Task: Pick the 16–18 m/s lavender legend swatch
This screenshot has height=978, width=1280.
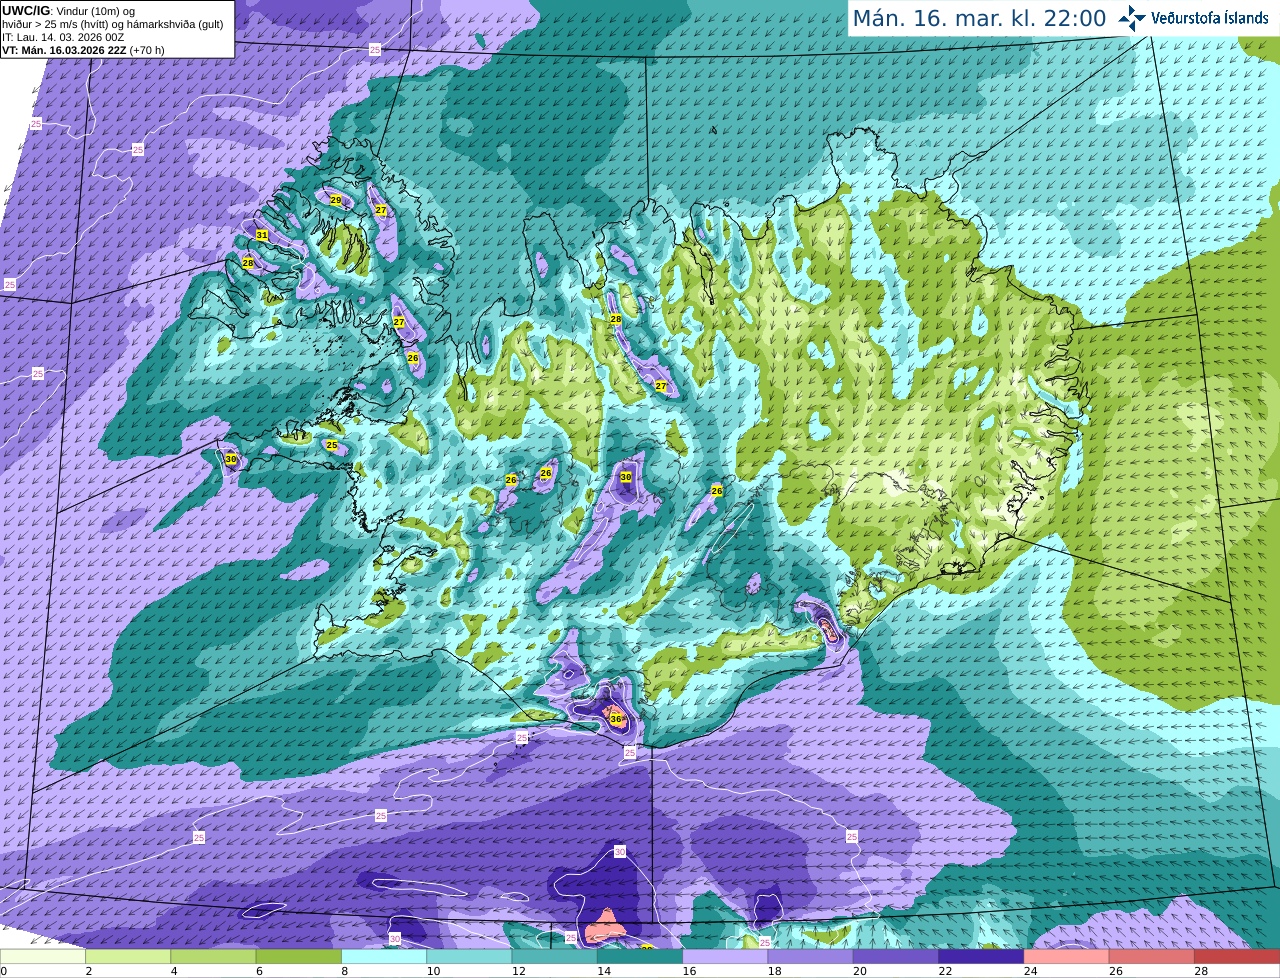Action: tap(725, 956)
